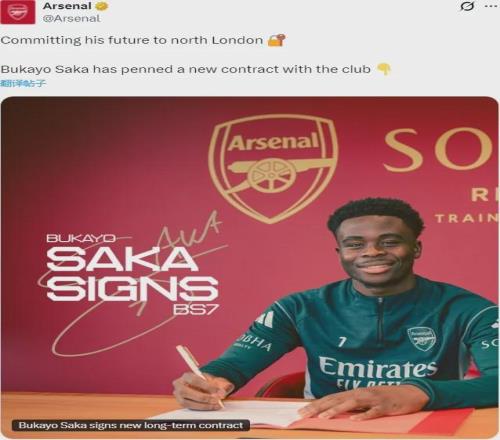Select the Arsenal display name

click(x=67, y=6)
